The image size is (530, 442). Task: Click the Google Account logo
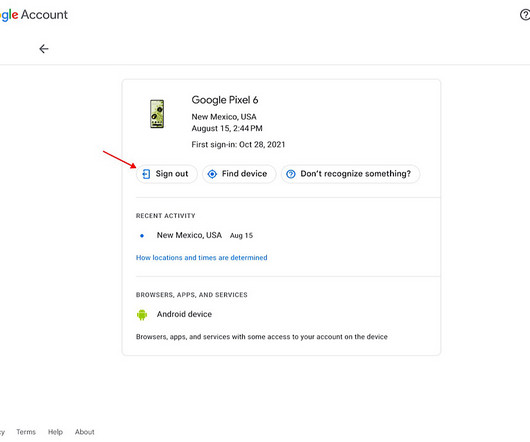[x=34, y=15]
